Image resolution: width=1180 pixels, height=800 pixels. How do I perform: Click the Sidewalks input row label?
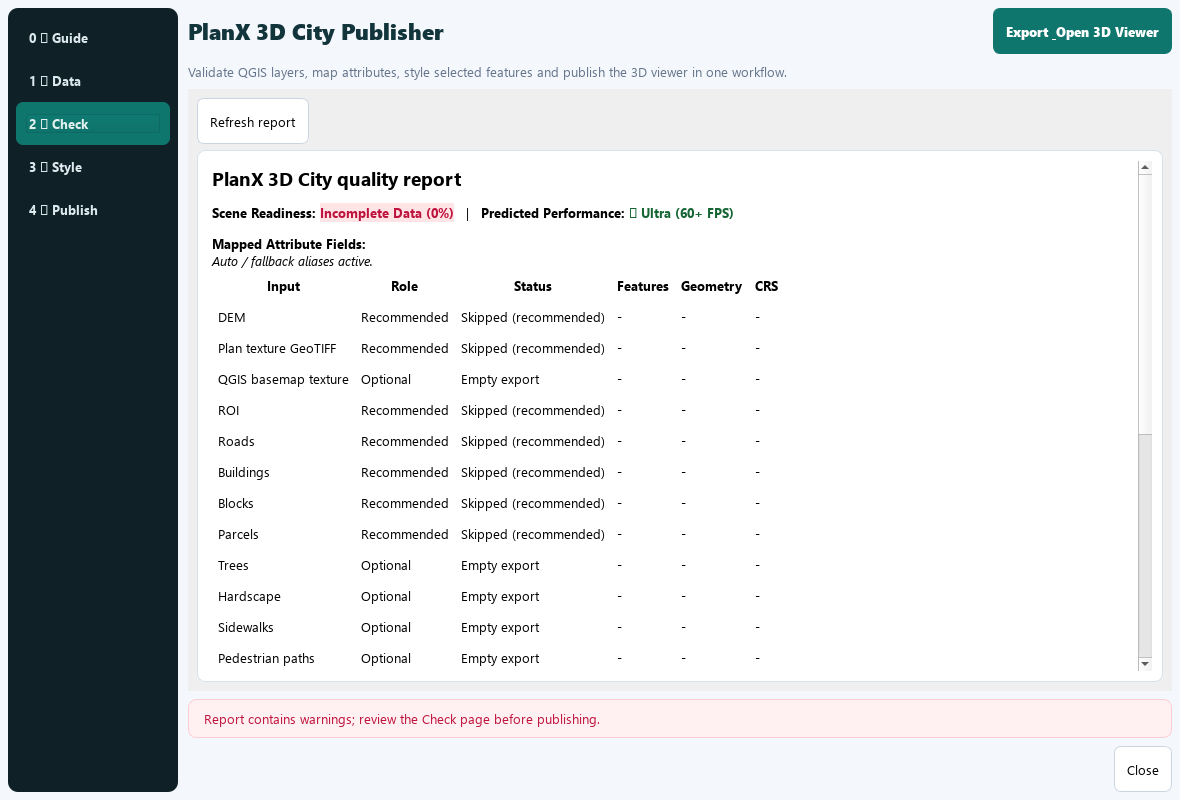tap(245, 627)
